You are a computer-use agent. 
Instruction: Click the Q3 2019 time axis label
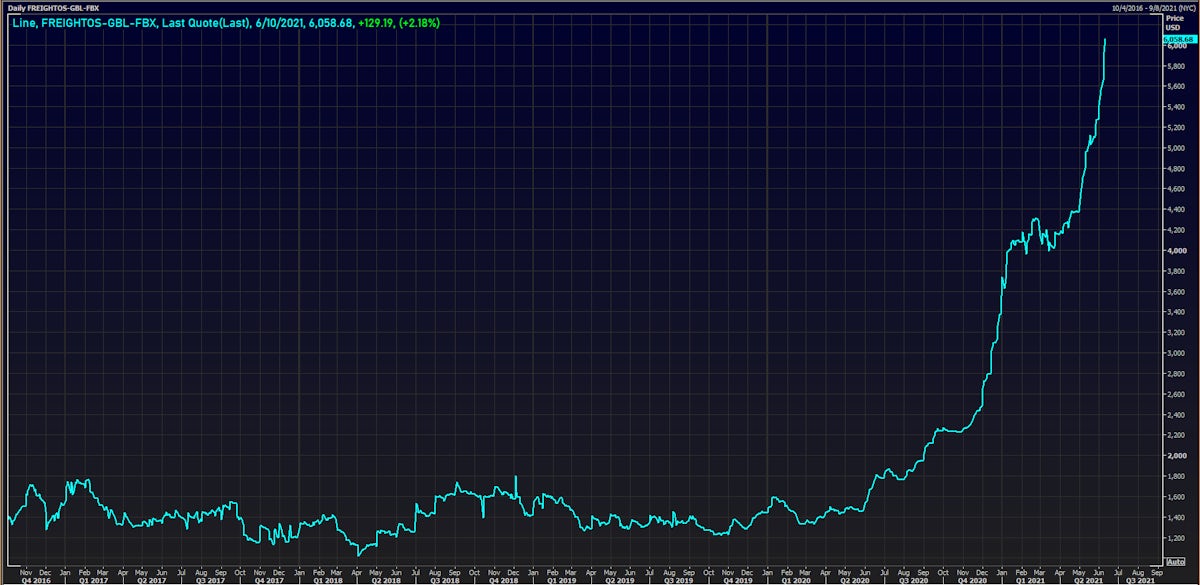(679, 579)
